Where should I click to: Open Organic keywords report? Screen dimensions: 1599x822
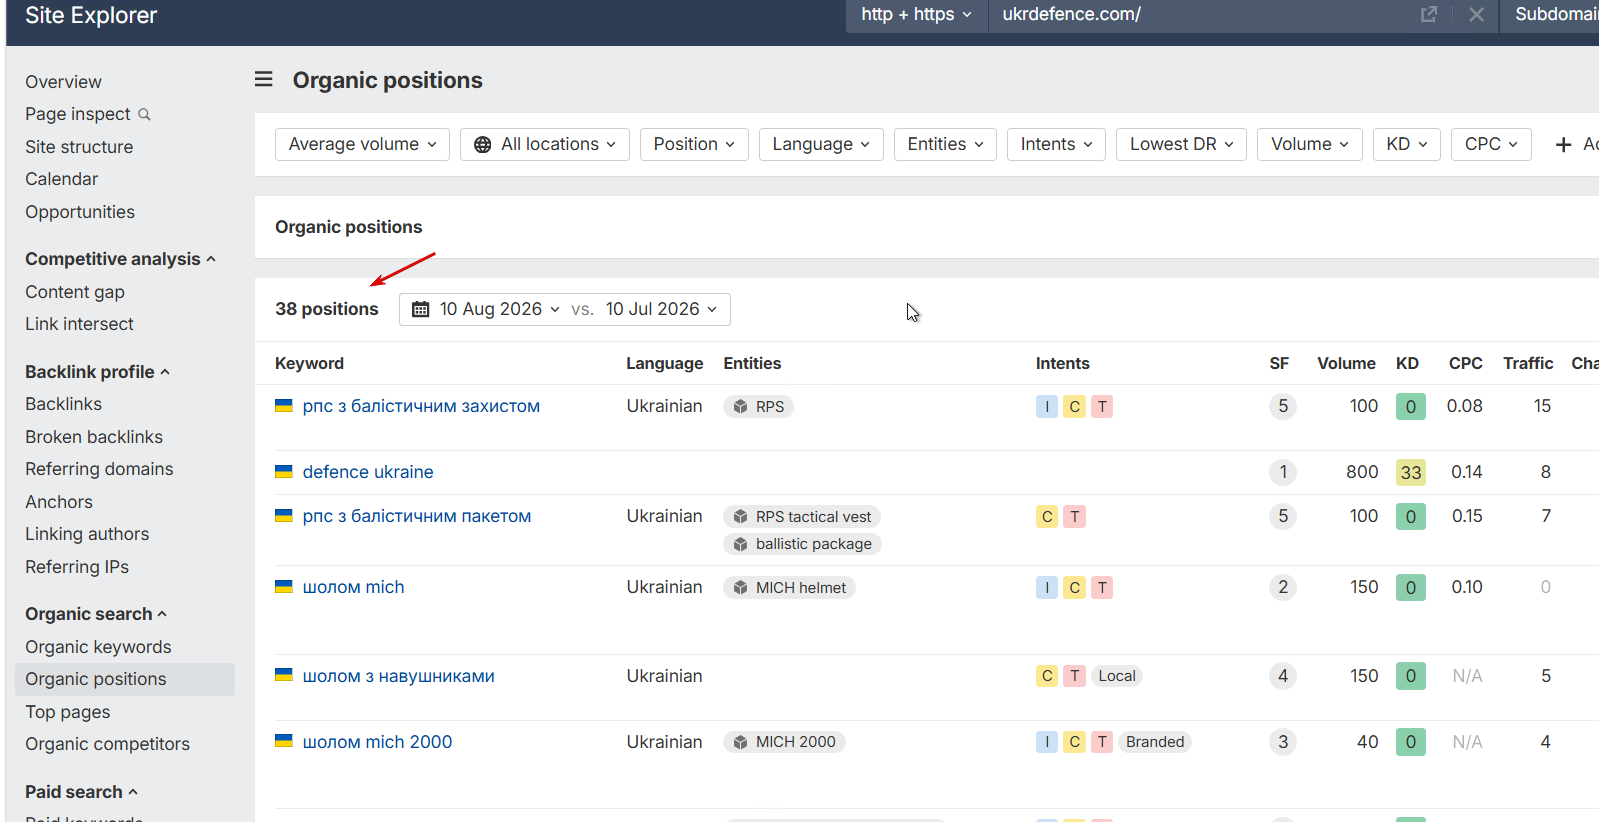(x=98, y=647)
